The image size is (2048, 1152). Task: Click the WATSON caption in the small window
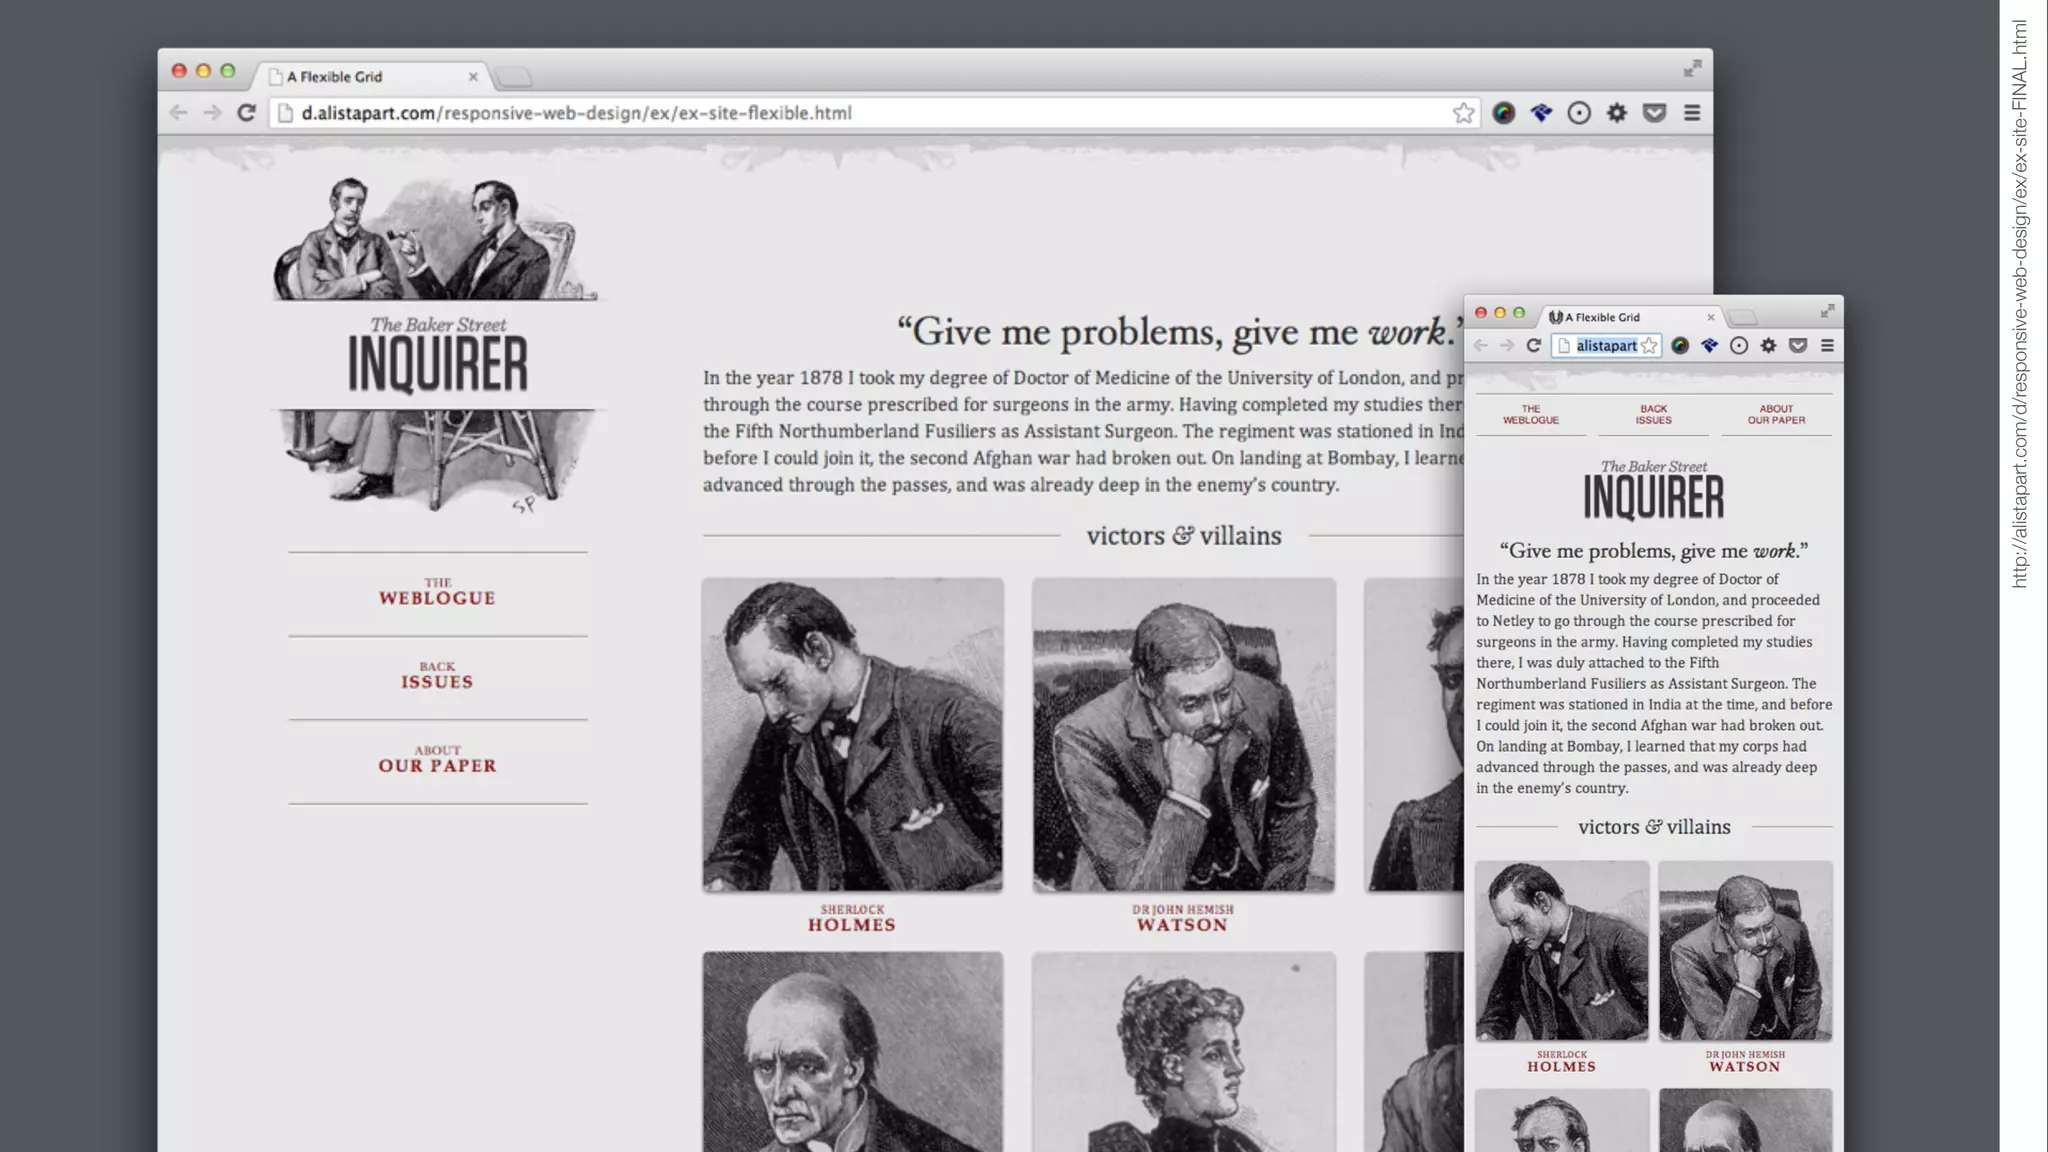coord(1745,1067)
